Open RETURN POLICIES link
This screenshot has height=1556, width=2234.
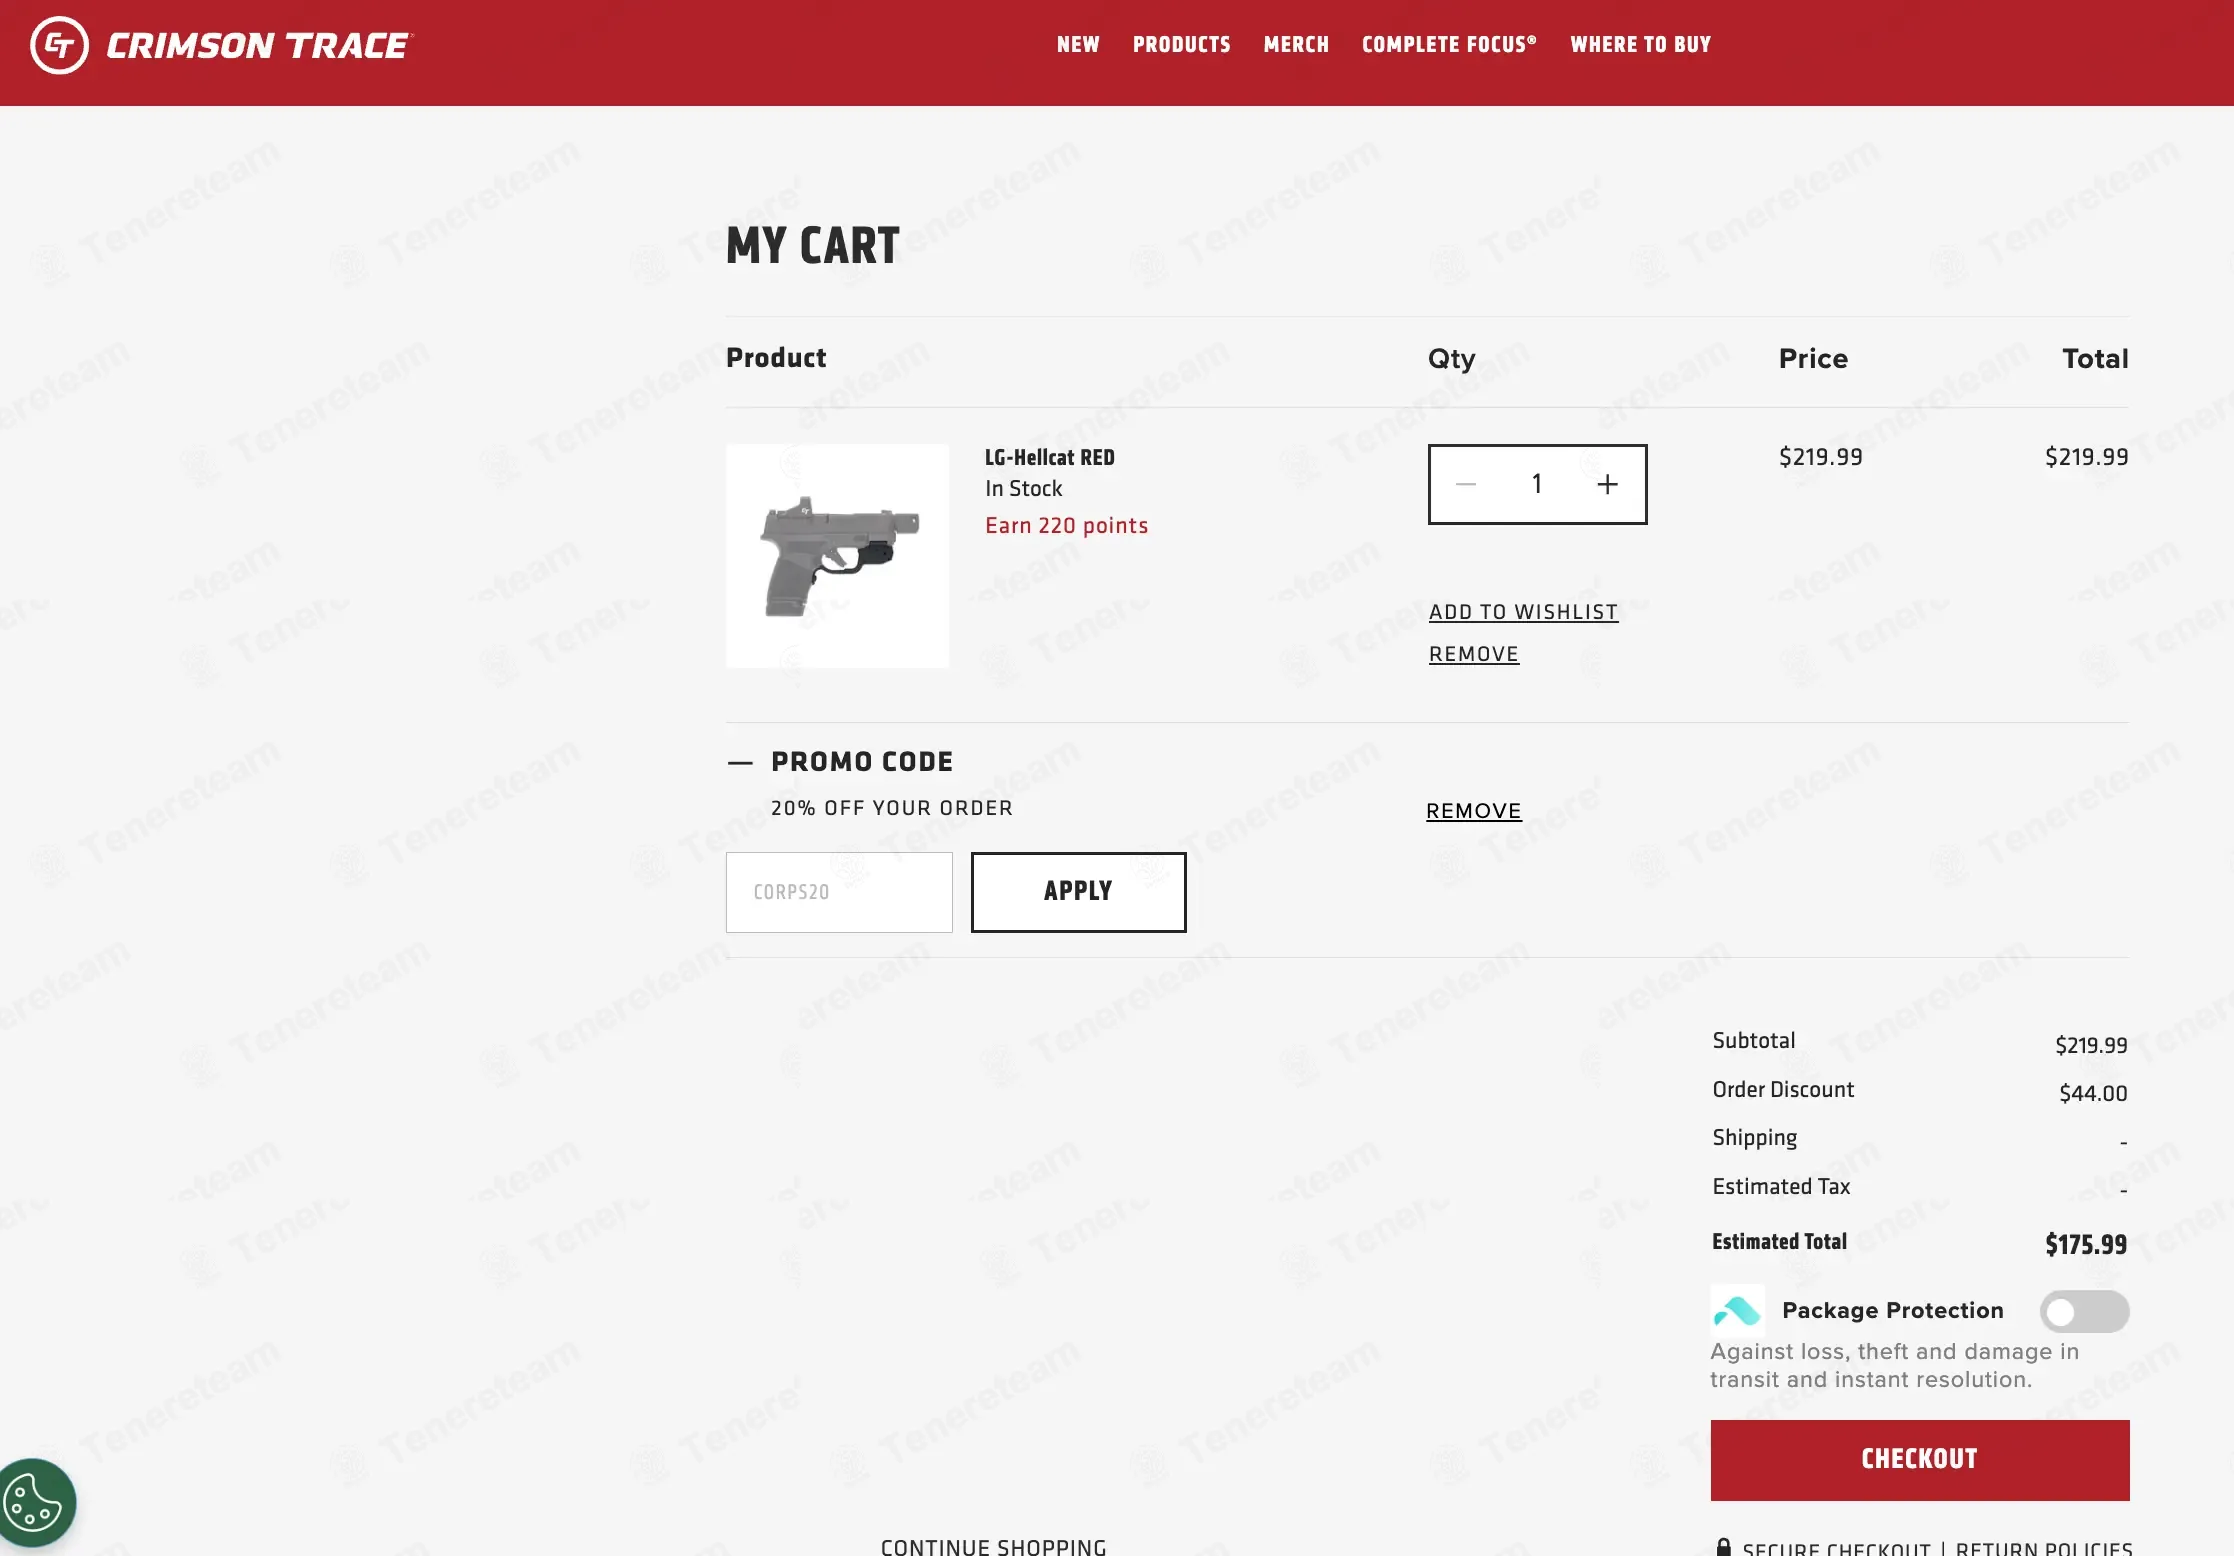point(2043,1548)
